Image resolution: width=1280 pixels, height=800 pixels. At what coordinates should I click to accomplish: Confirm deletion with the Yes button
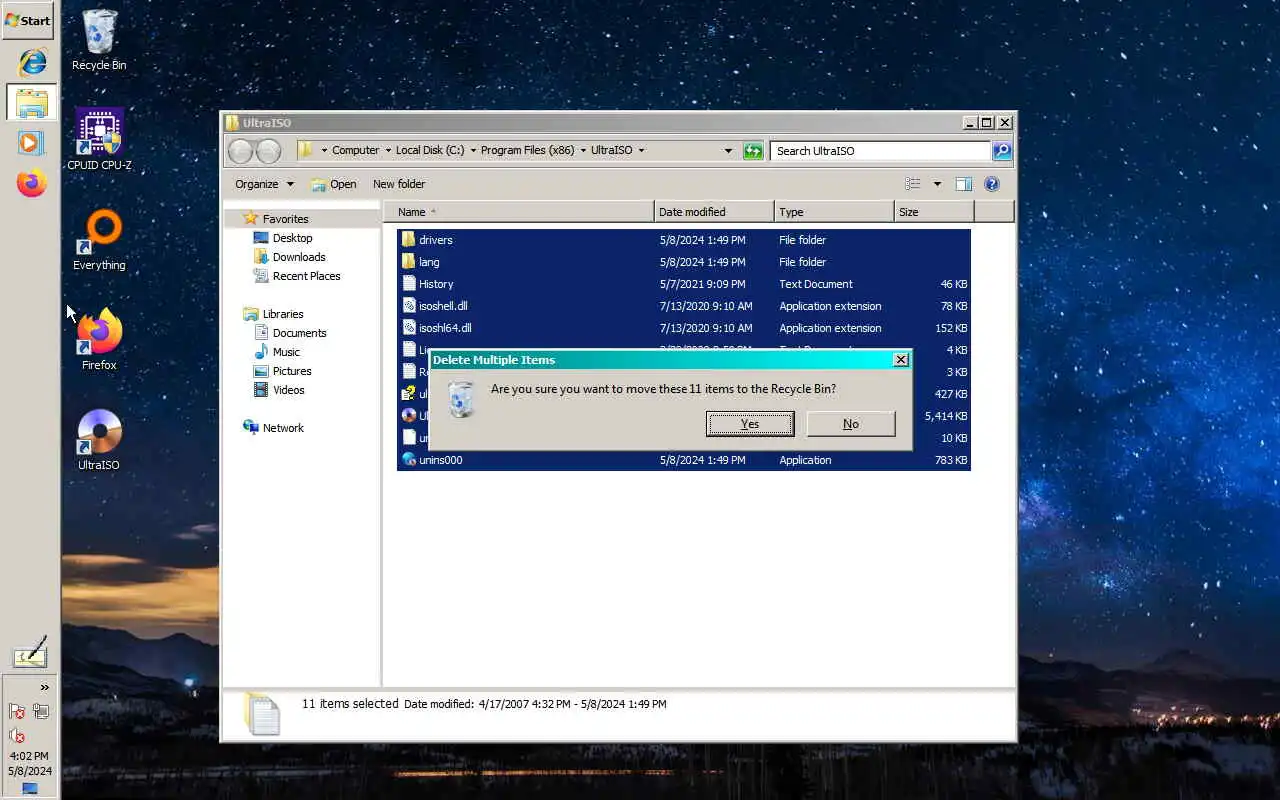coord(750,424)
